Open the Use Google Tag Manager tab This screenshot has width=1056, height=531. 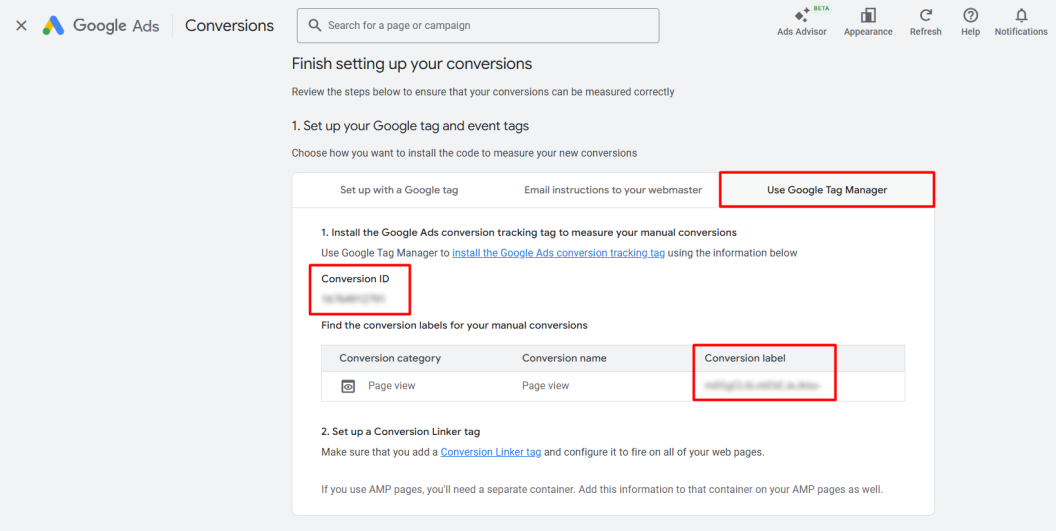point(827,190)
